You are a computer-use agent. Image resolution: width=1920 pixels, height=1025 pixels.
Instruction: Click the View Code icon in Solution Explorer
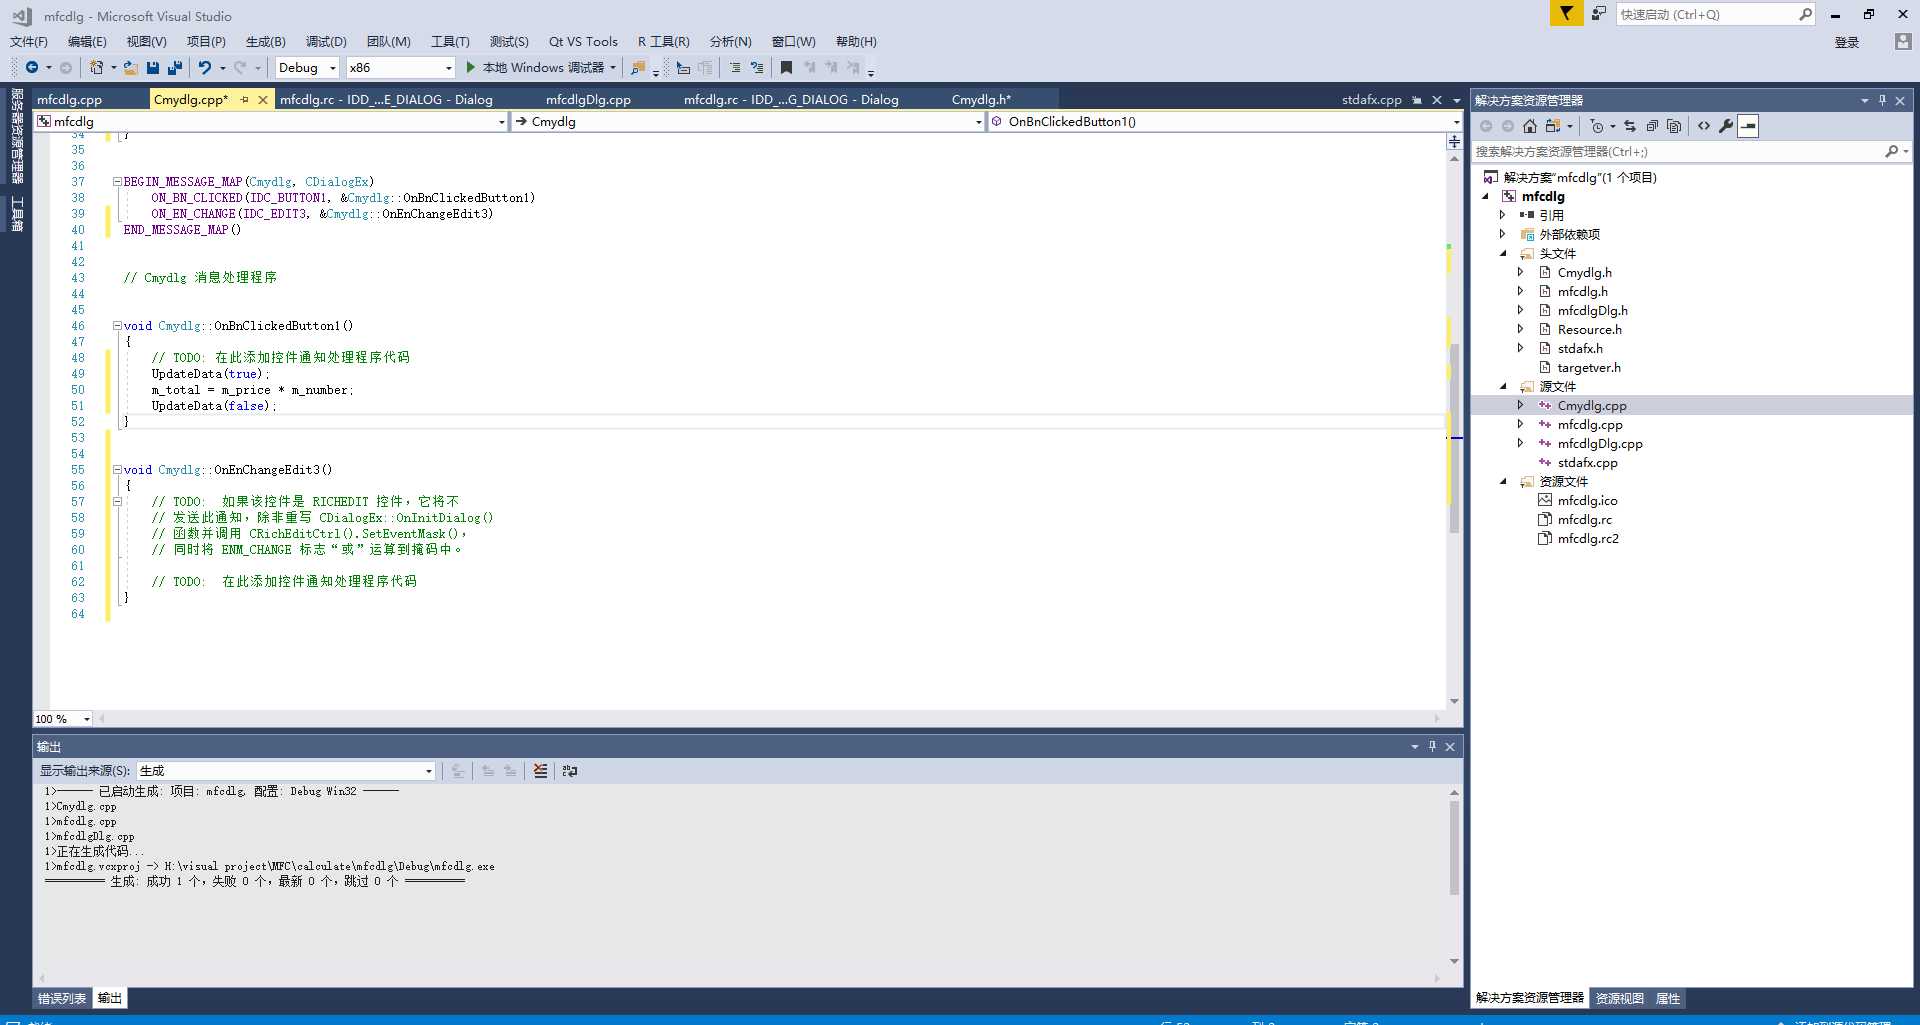pos(1704,126)
